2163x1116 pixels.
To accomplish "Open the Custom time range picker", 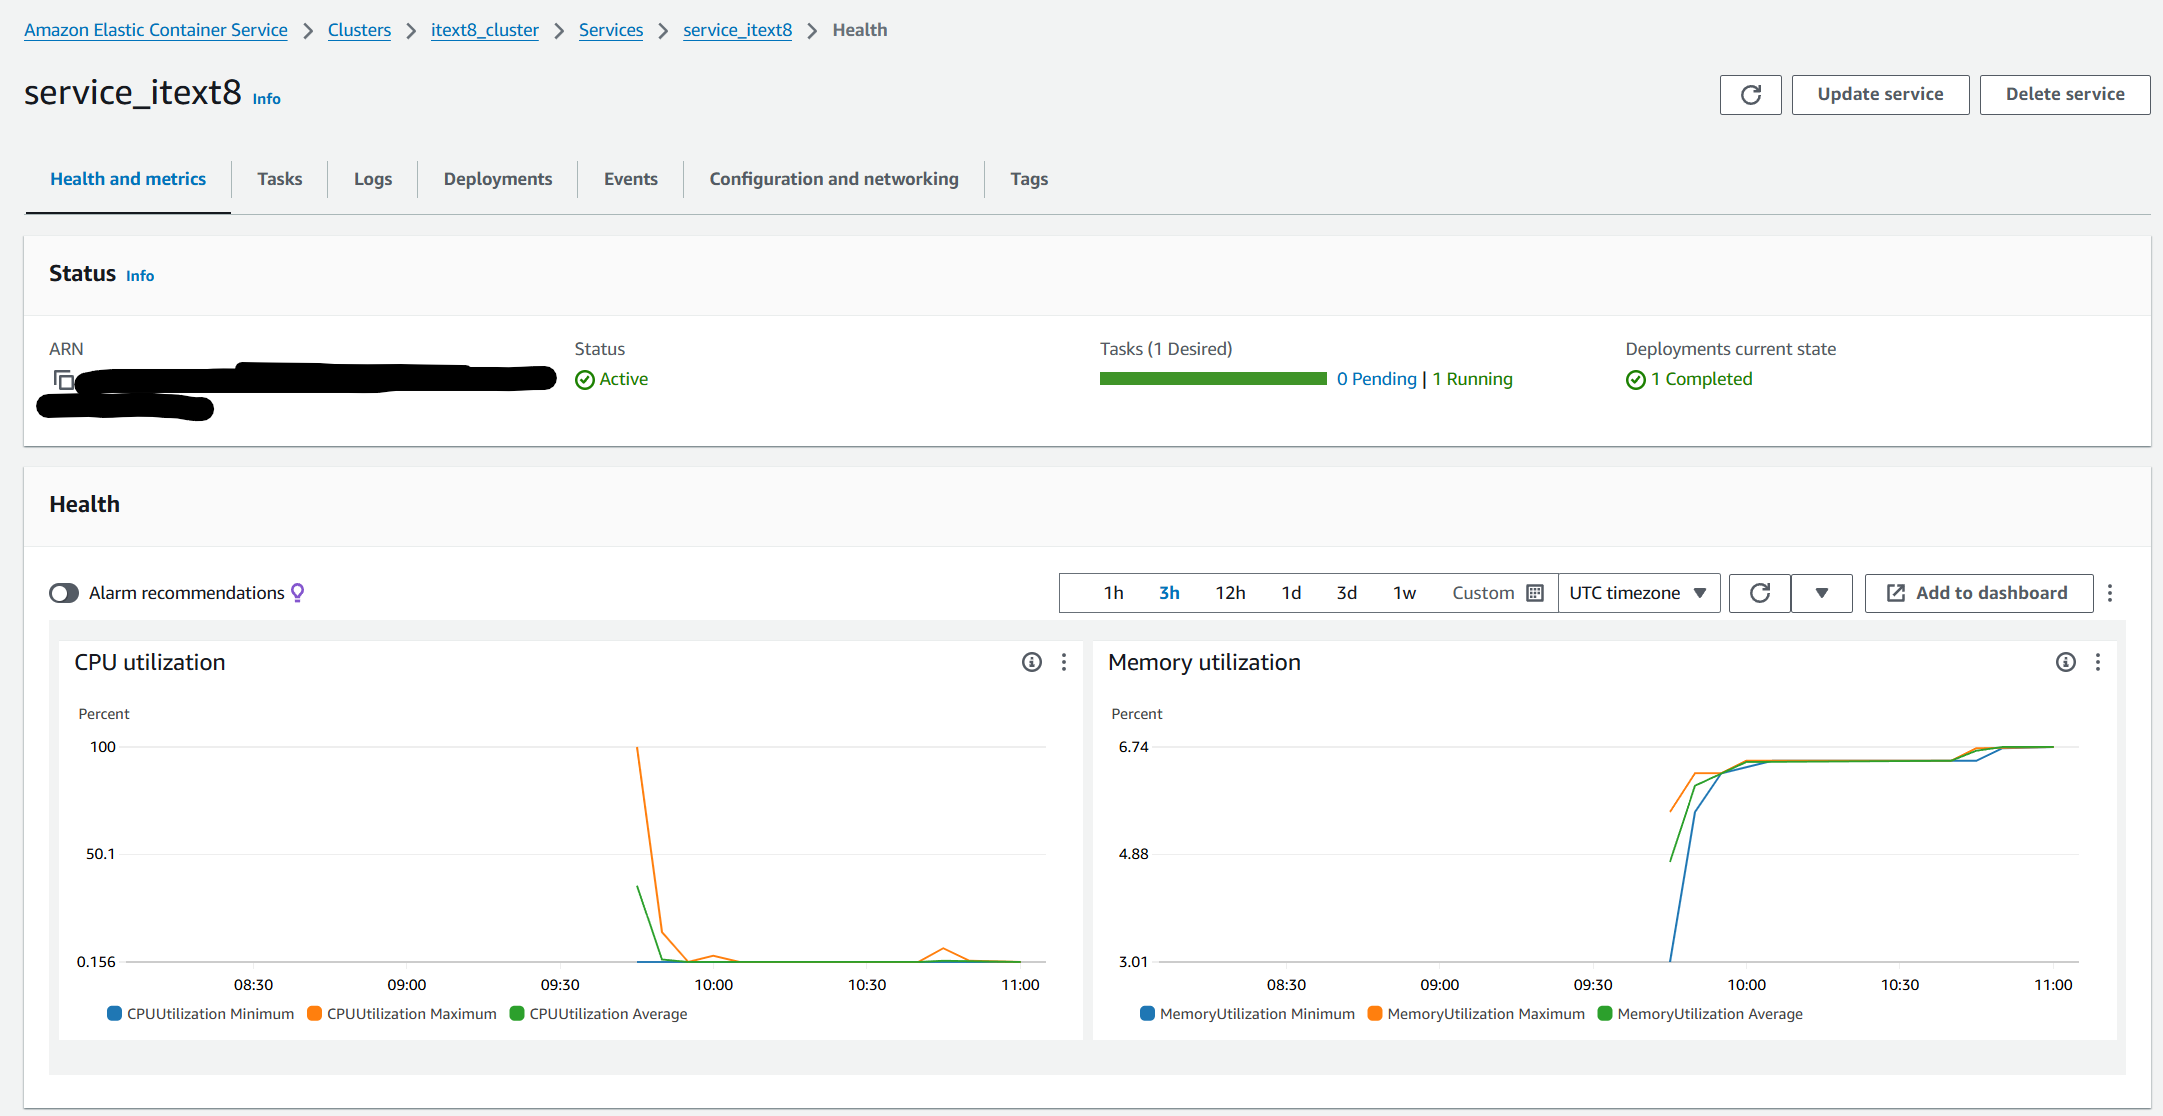I will [1497, 593].
